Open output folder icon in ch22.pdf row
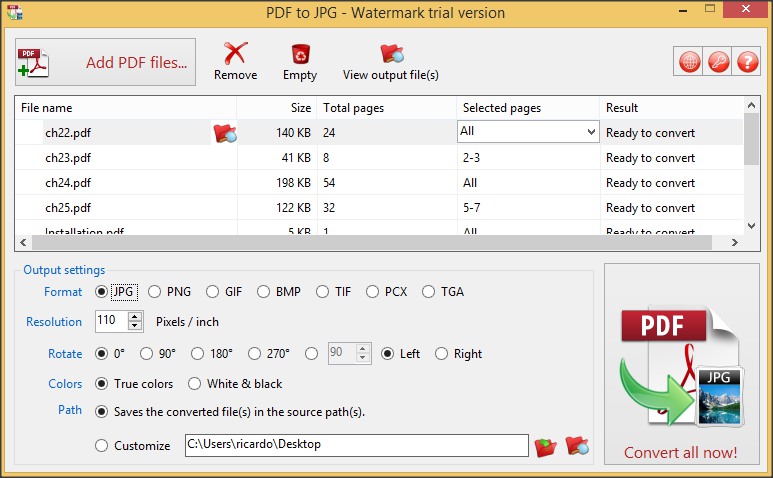Image resolution: width=773 pixels, height=478 pixels. pos(225,133)
